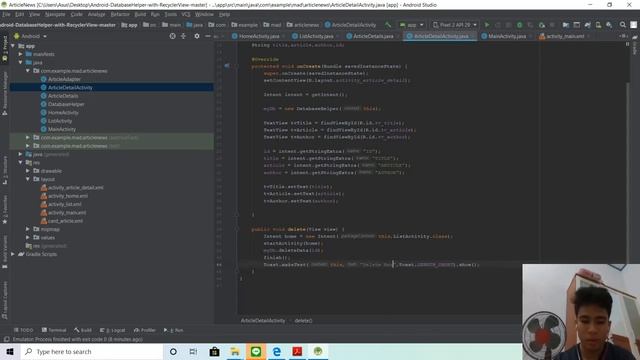Run the app with the green play icon
Viewport: 640px width, 360px height.
coord(487,25)
